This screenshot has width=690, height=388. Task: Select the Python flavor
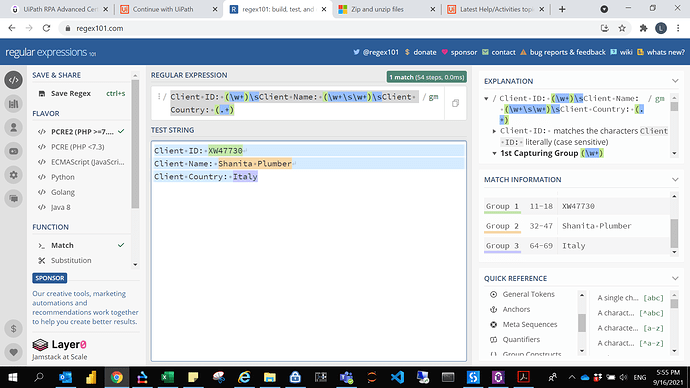pyautogui.click(x=62, y=177)
